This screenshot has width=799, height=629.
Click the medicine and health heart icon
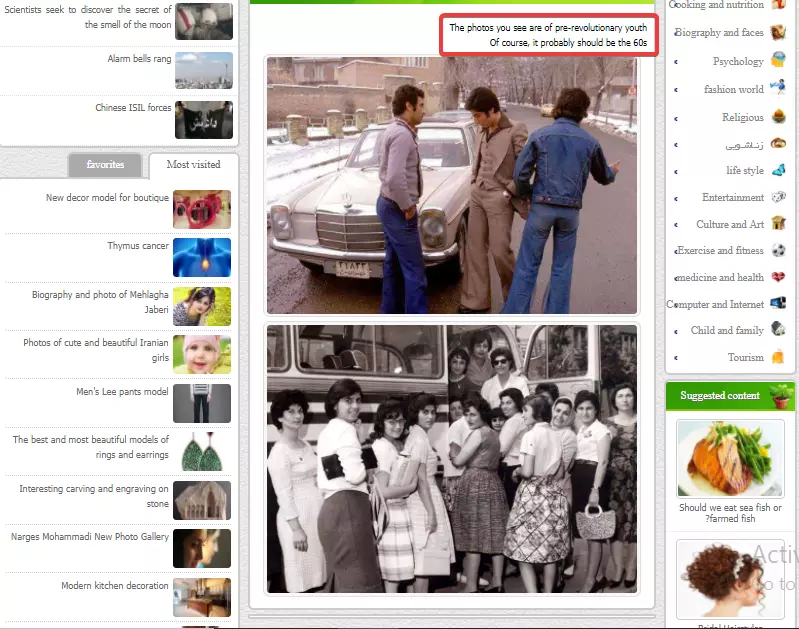point(778,277)
